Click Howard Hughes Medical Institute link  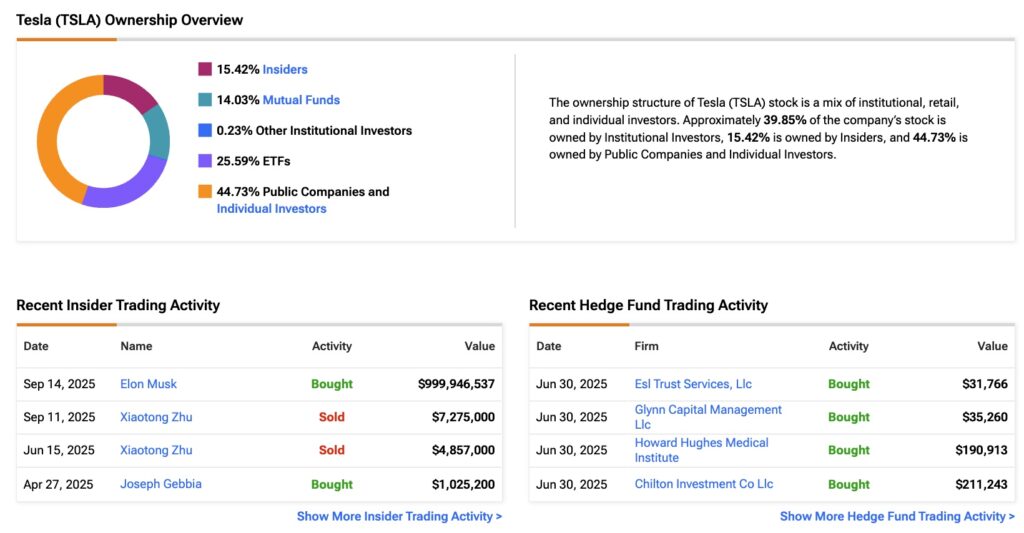point(701,450)
